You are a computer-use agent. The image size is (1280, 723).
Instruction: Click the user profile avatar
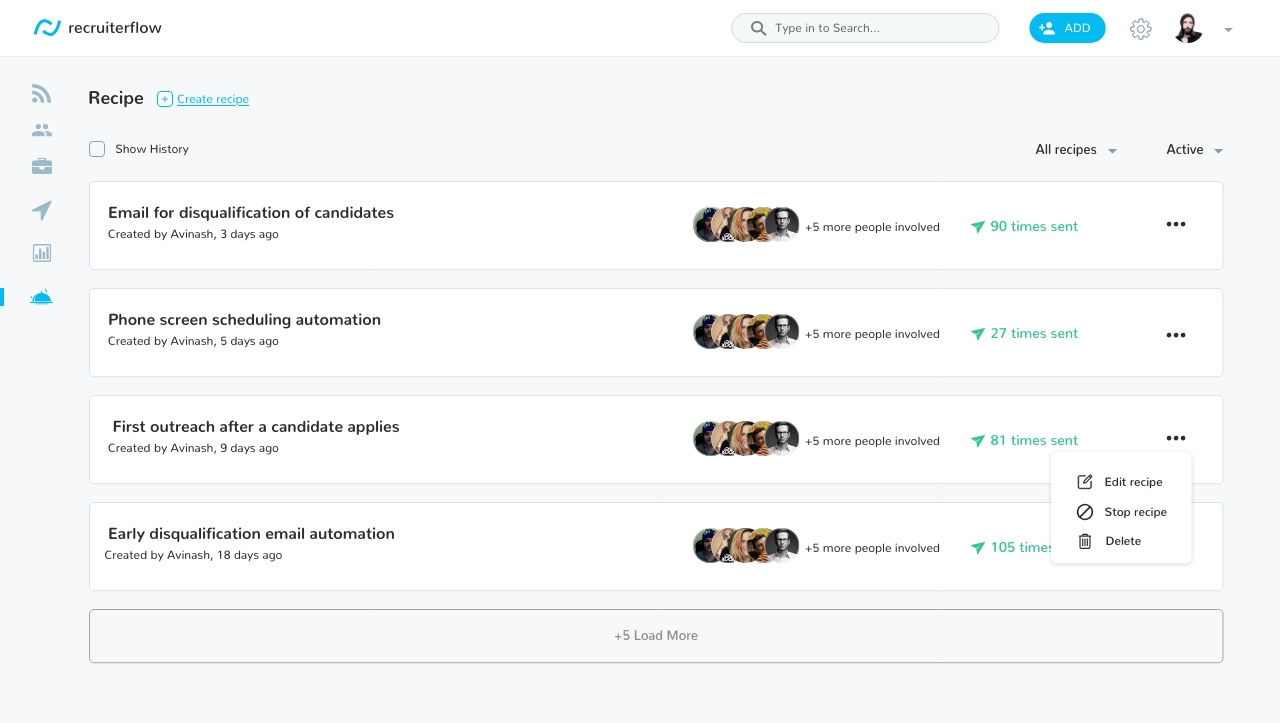(x=1188, y=28)
